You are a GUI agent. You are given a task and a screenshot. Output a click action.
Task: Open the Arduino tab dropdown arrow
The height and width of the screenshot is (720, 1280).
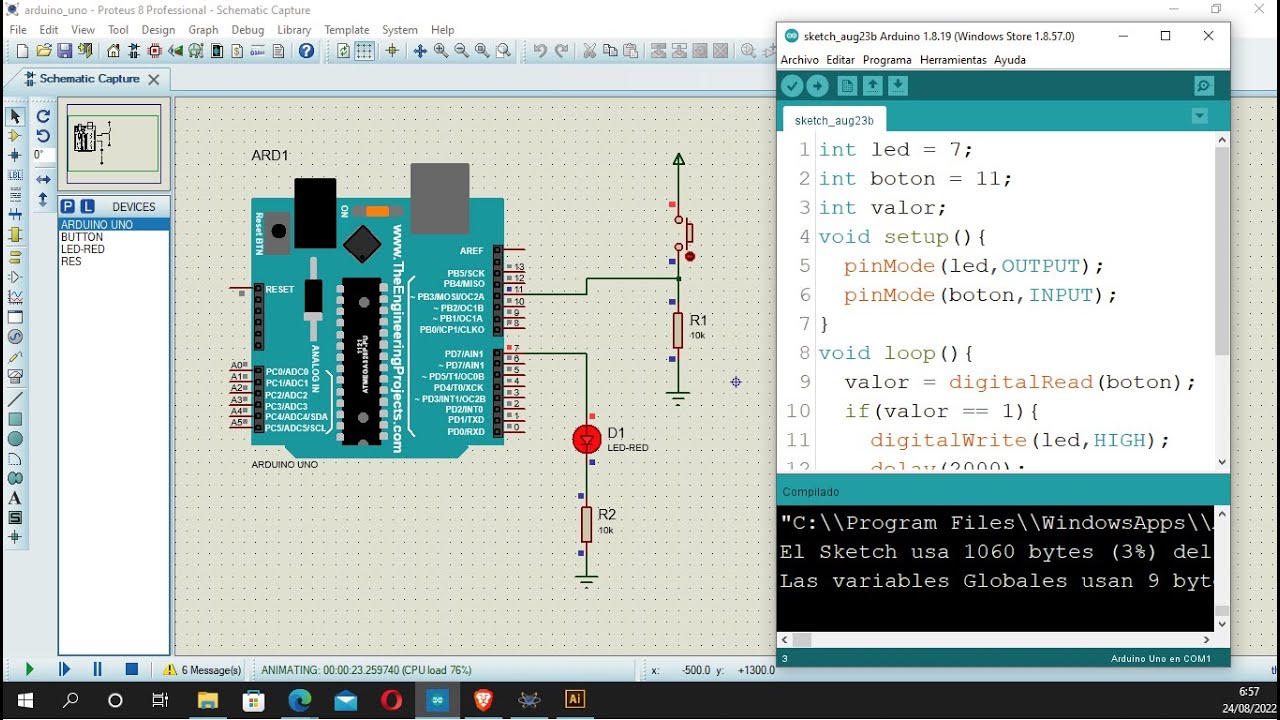pos(1200,117)
